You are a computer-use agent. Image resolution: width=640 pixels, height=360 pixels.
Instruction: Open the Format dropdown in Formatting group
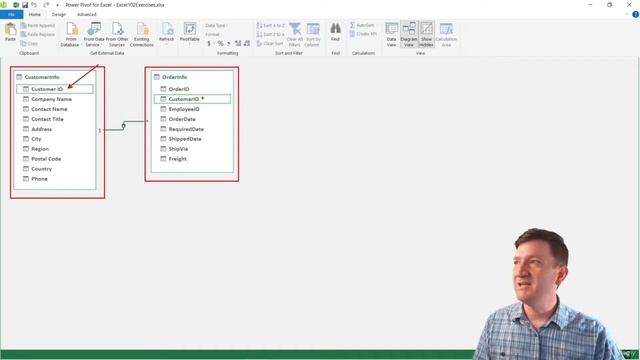213,34
